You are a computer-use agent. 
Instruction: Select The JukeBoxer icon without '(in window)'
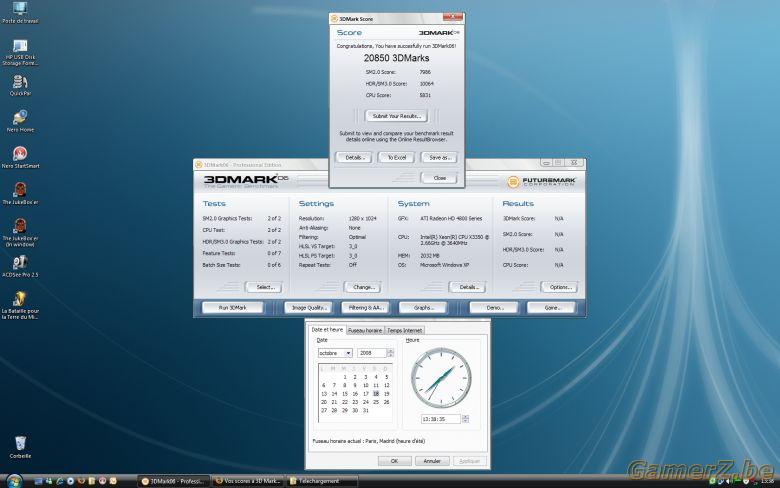(20, 194)
